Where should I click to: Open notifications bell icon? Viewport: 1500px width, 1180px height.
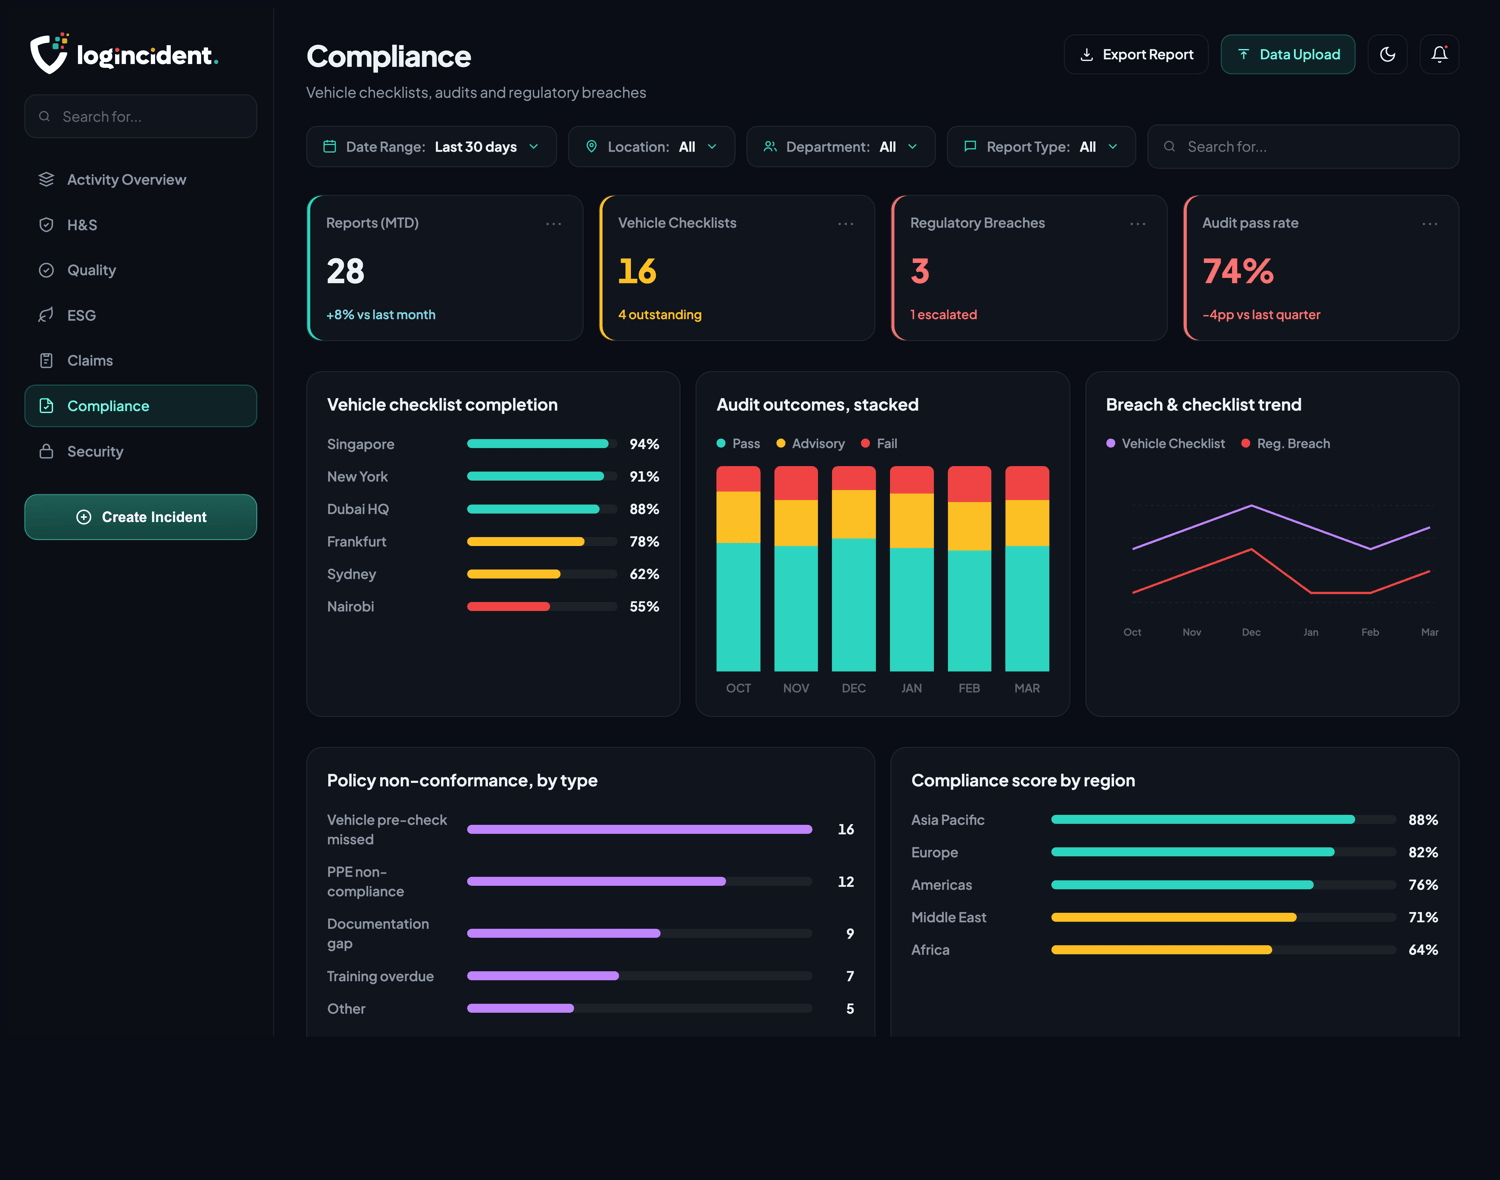[x=1439, y=54]
